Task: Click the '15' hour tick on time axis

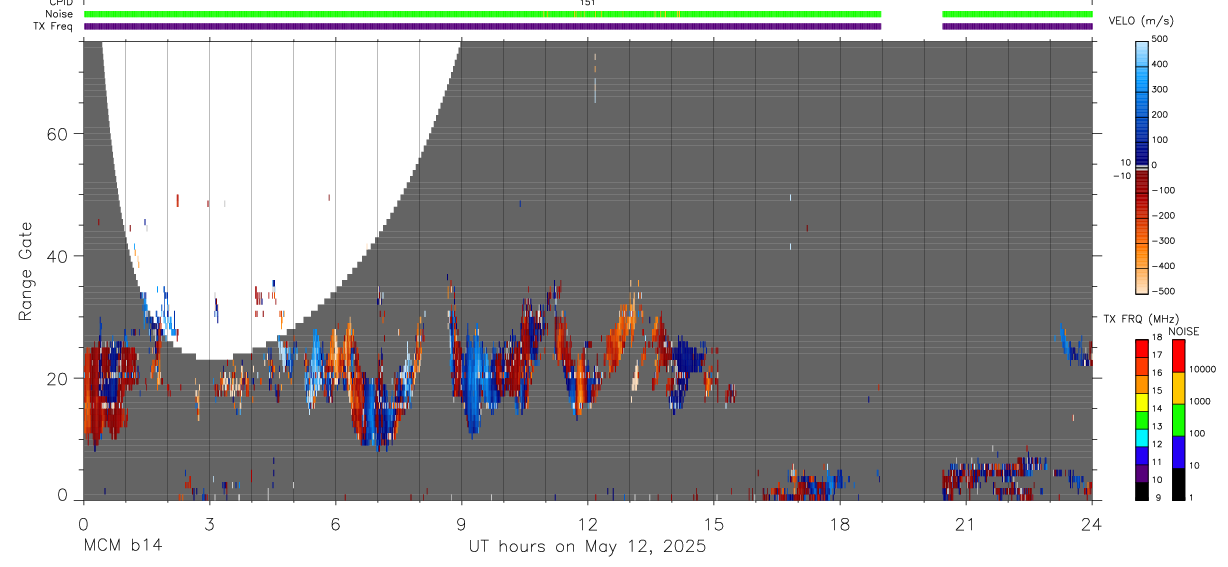Action: pos(714,523)
